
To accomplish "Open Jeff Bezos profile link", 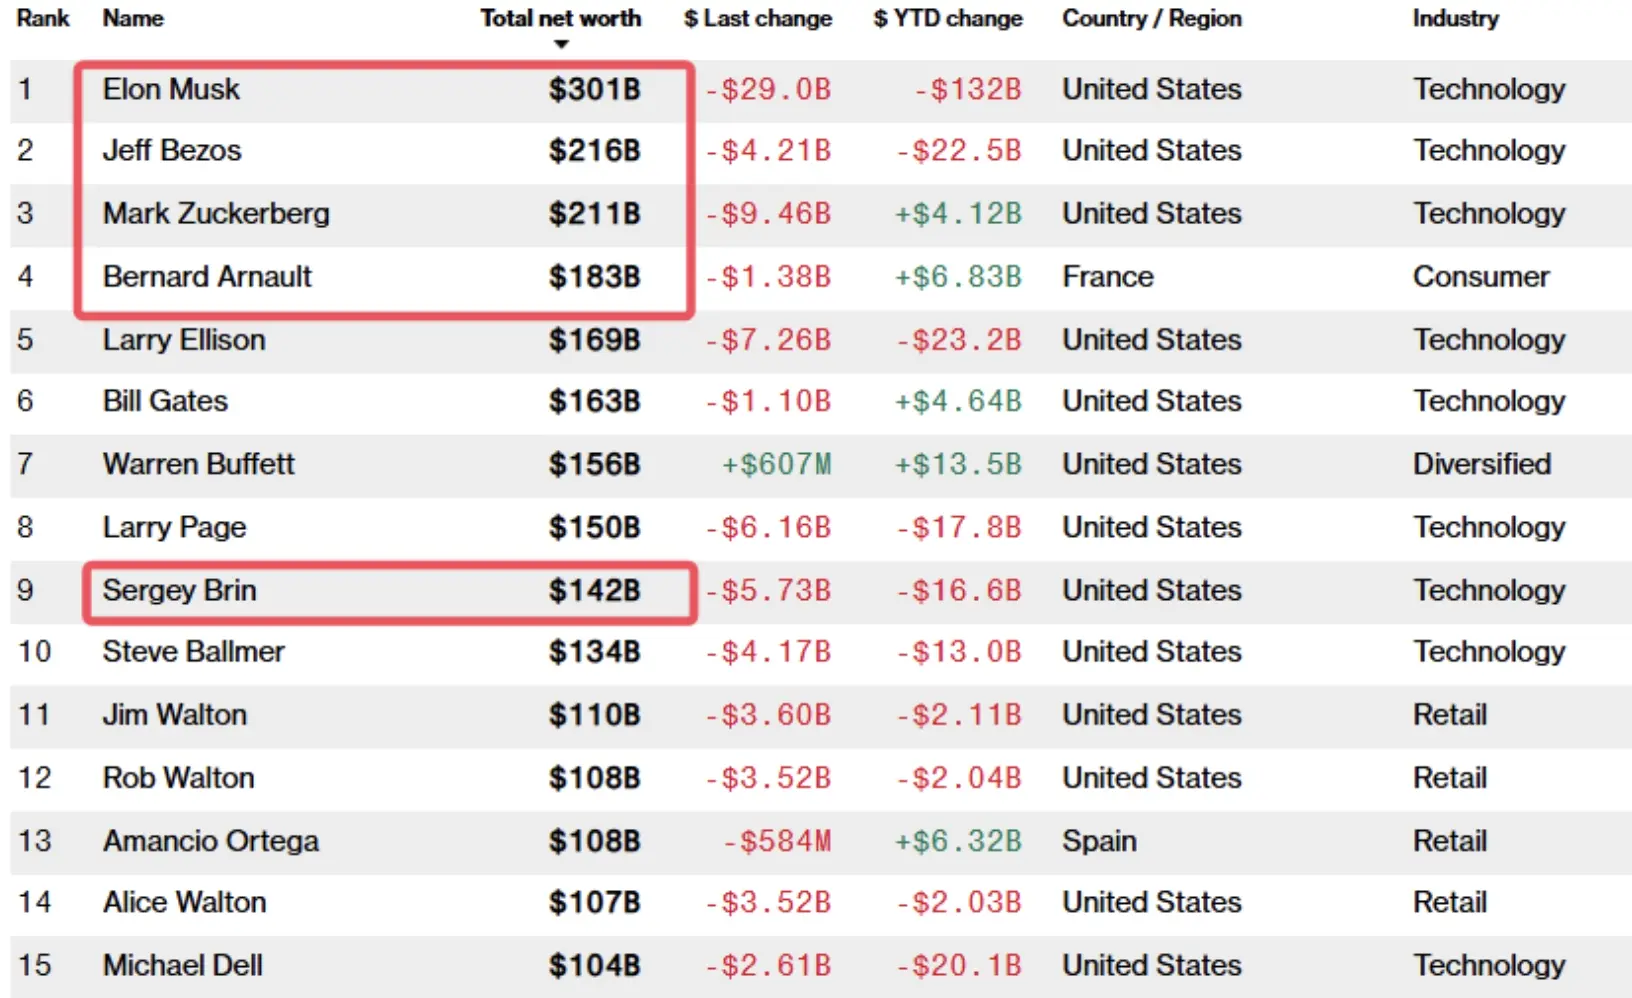I will (x=172, y=150).
